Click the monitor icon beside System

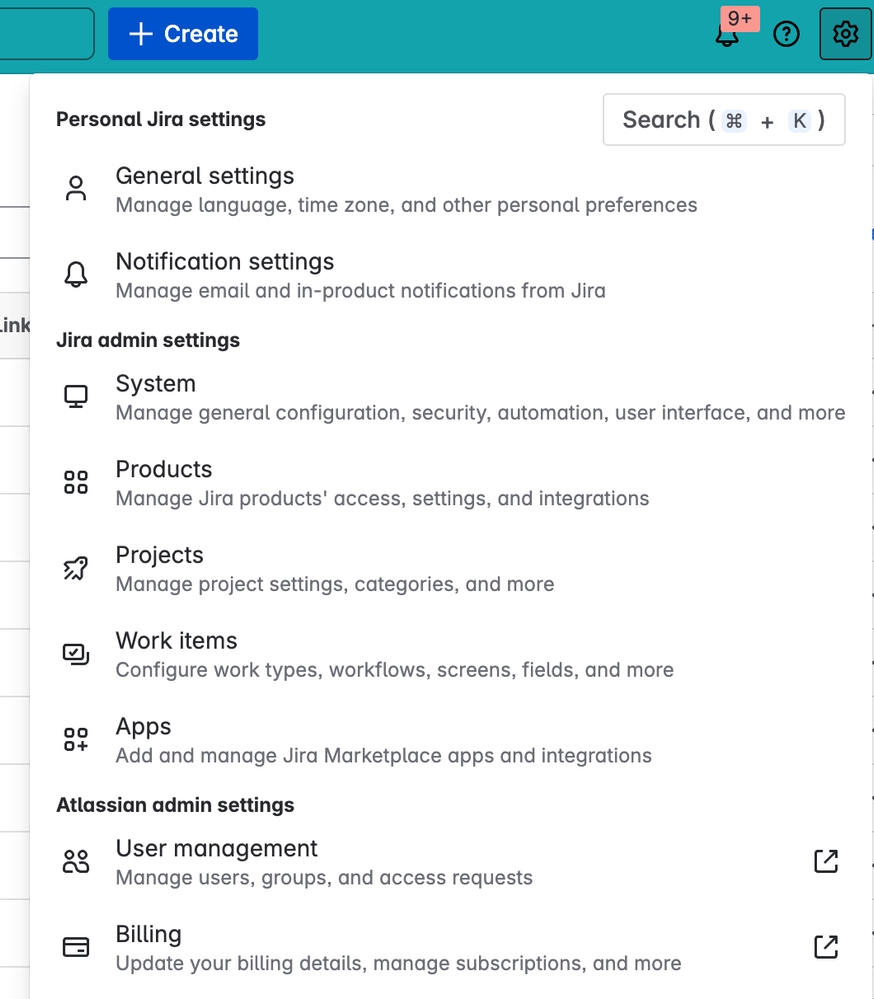click(x=75, y=395)
